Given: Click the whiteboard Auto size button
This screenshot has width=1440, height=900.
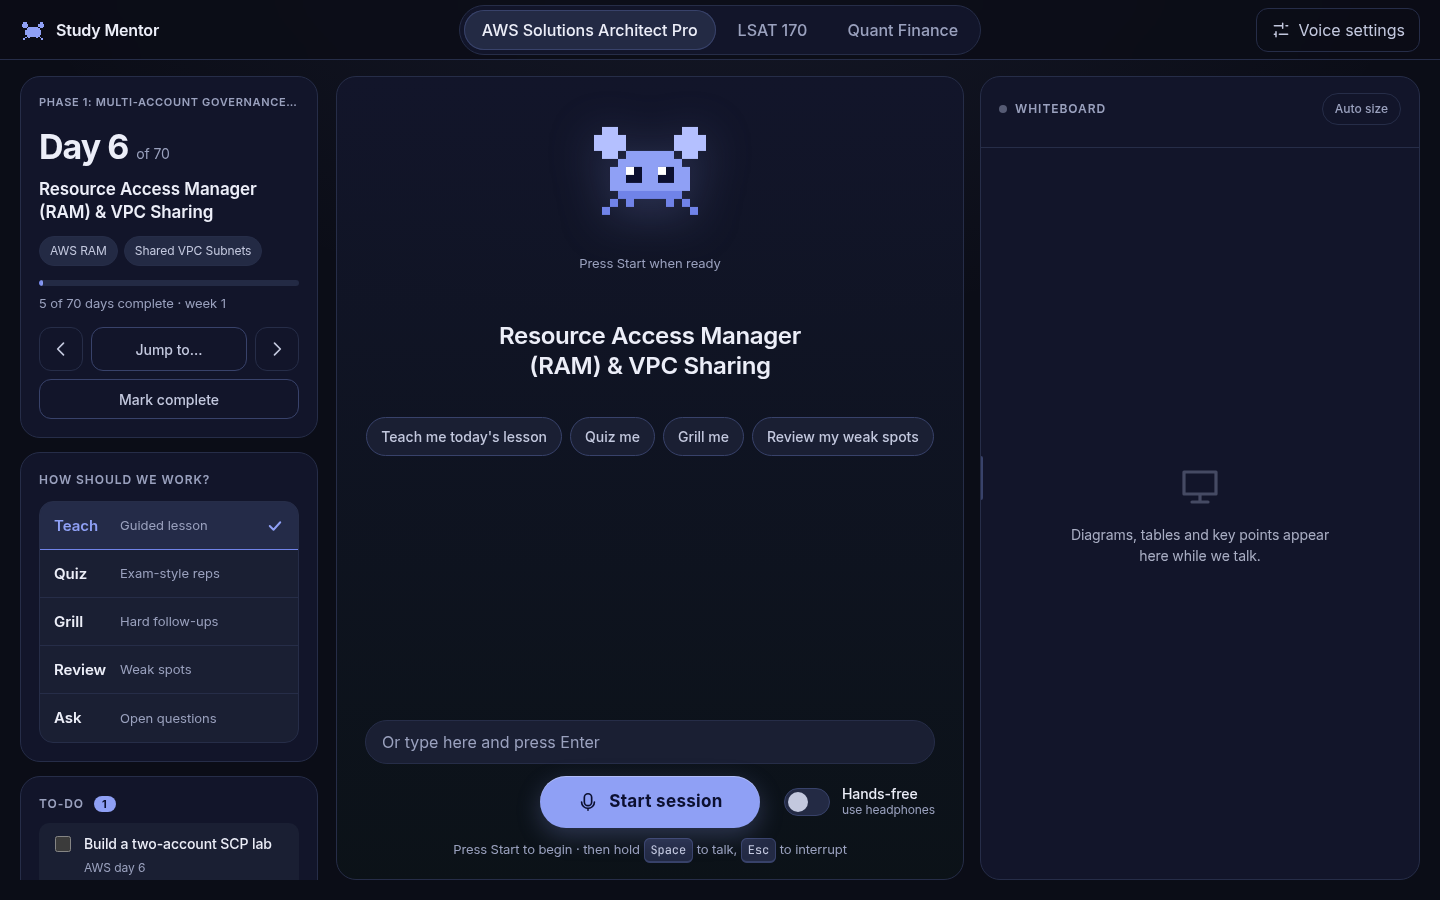Looking at the screenshot, I should (1361, 109).
